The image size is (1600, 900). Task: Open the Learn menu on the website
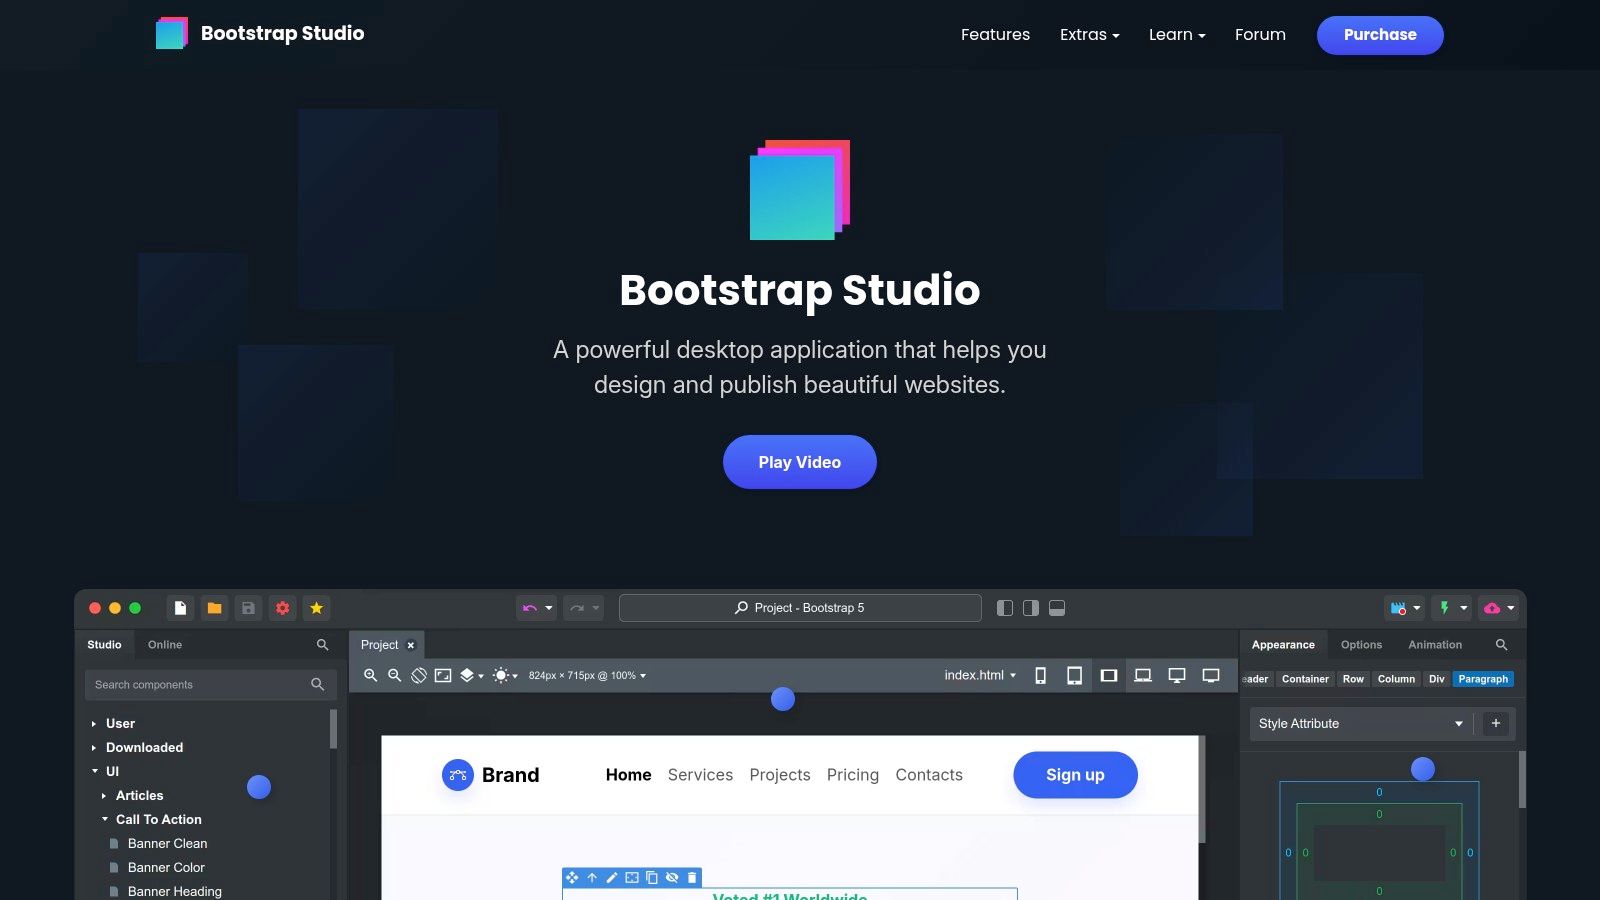(x=1177, y=35)
